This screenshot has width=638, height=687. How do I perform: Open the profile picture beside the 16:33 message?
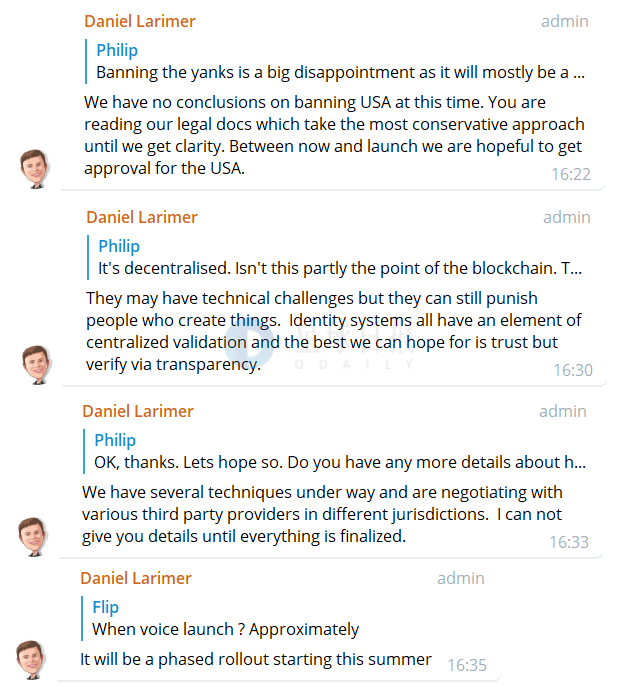click(33, 537)
